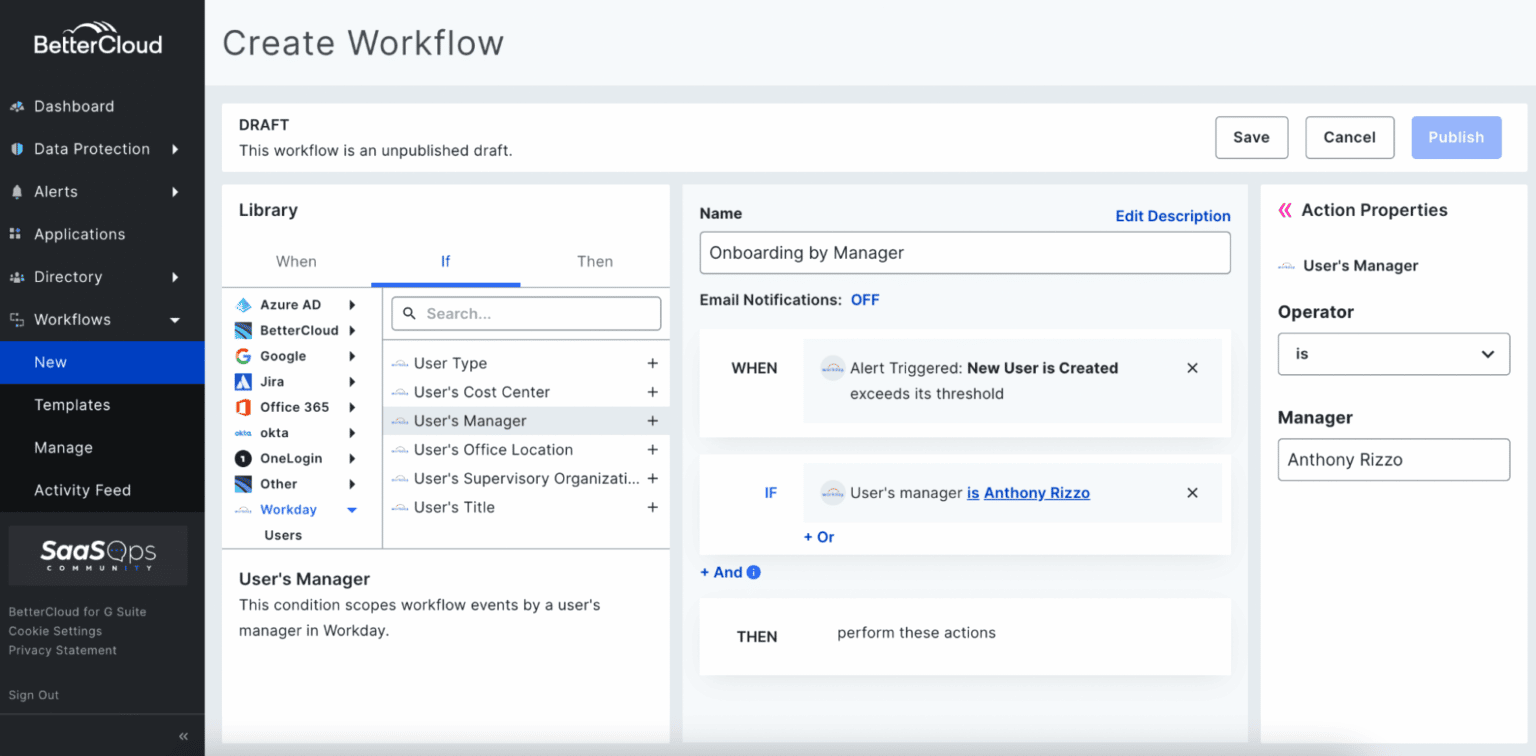Image resolution: width=1536 pixels, height=756 pixels.
Task: Click the plus icon next to User Type
Action: click(x=652, y=364)
